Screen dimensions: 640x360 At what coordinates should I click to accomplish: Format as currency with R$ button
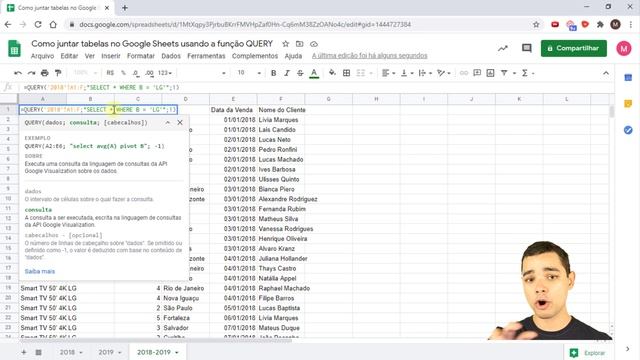[x=110, y=73]
